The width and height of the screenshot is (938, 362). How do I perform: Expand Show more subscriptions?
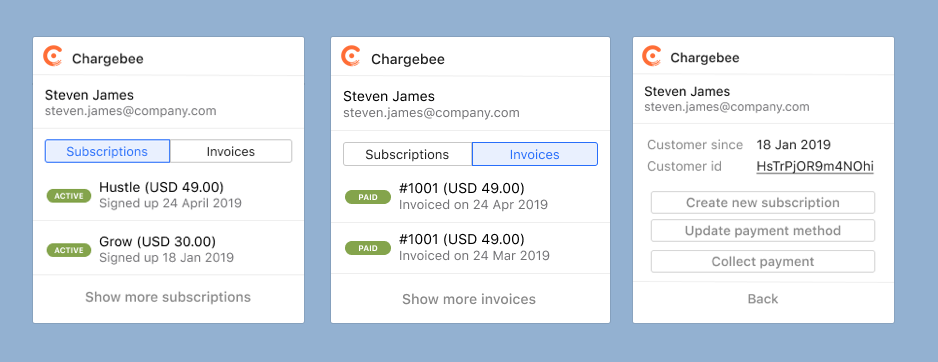[x=168, y=297]
